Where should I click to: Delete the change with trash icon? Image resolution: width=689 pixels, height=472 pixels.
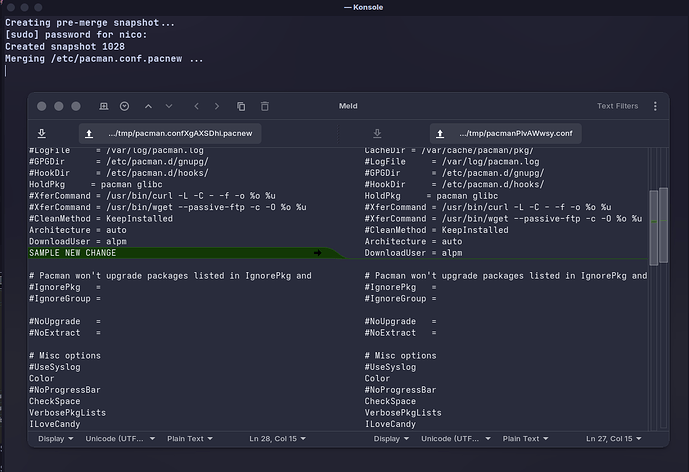(x=265, y=106)
